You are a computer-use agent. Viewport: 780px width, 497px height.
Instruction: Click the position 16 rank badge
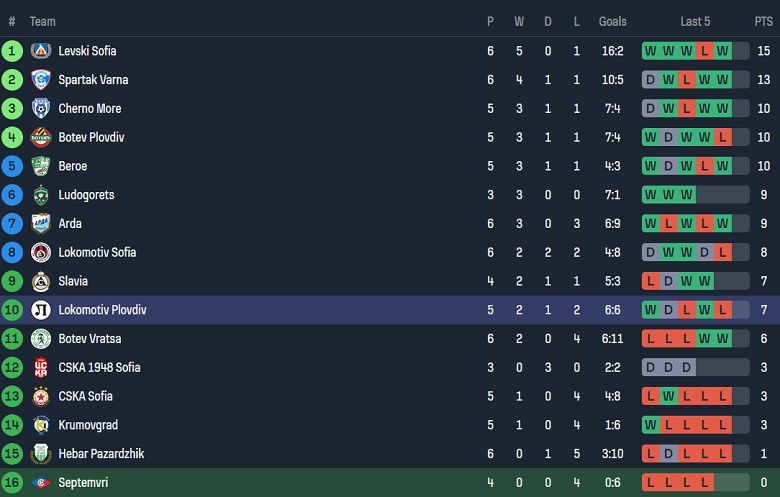point(12,483)
